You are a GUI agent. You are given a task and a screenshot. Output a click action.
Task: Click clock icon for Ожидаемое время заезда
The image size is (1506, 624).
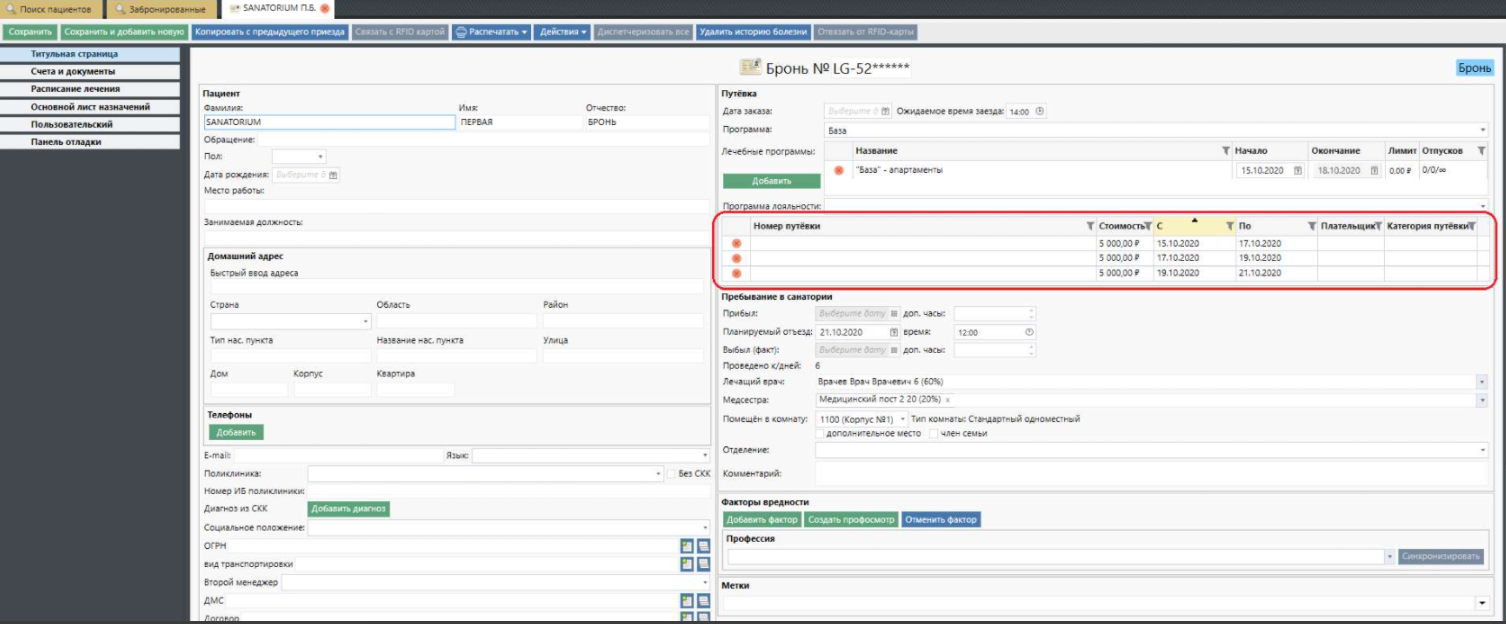pyautogui.click(x=1040, y=111)
